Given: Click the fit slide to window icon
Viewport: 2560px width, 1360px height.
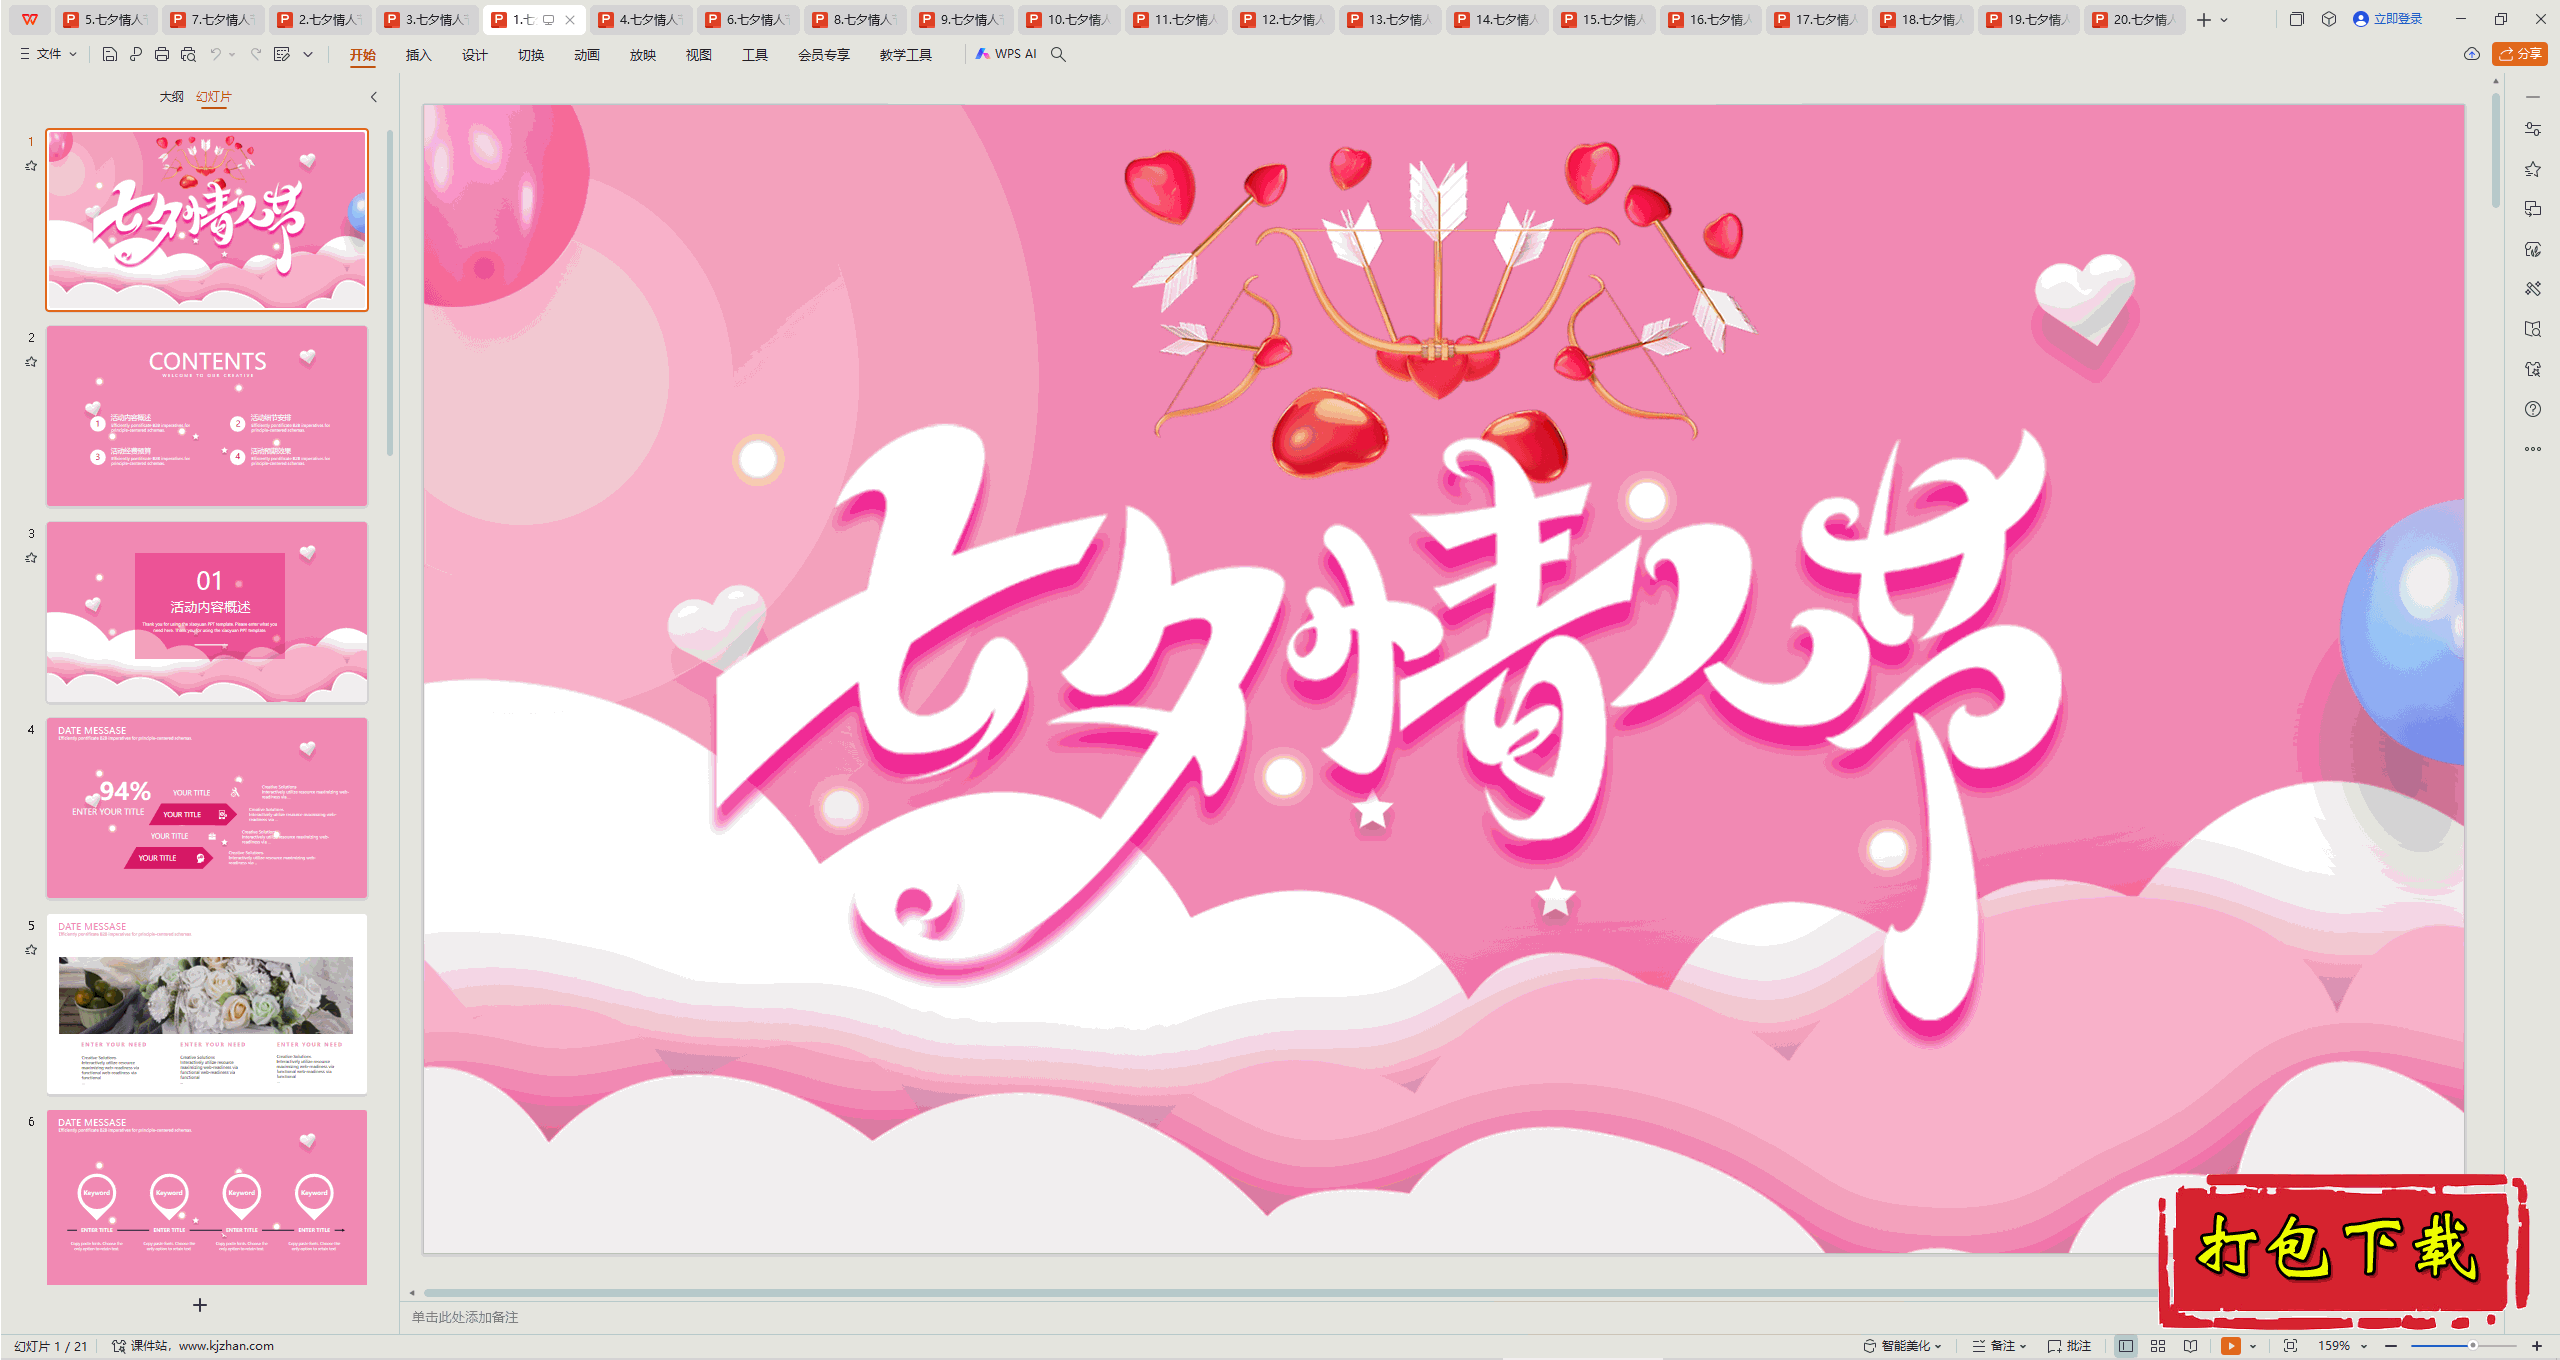Looking at the screenshot, I should pos(2291,1346).
